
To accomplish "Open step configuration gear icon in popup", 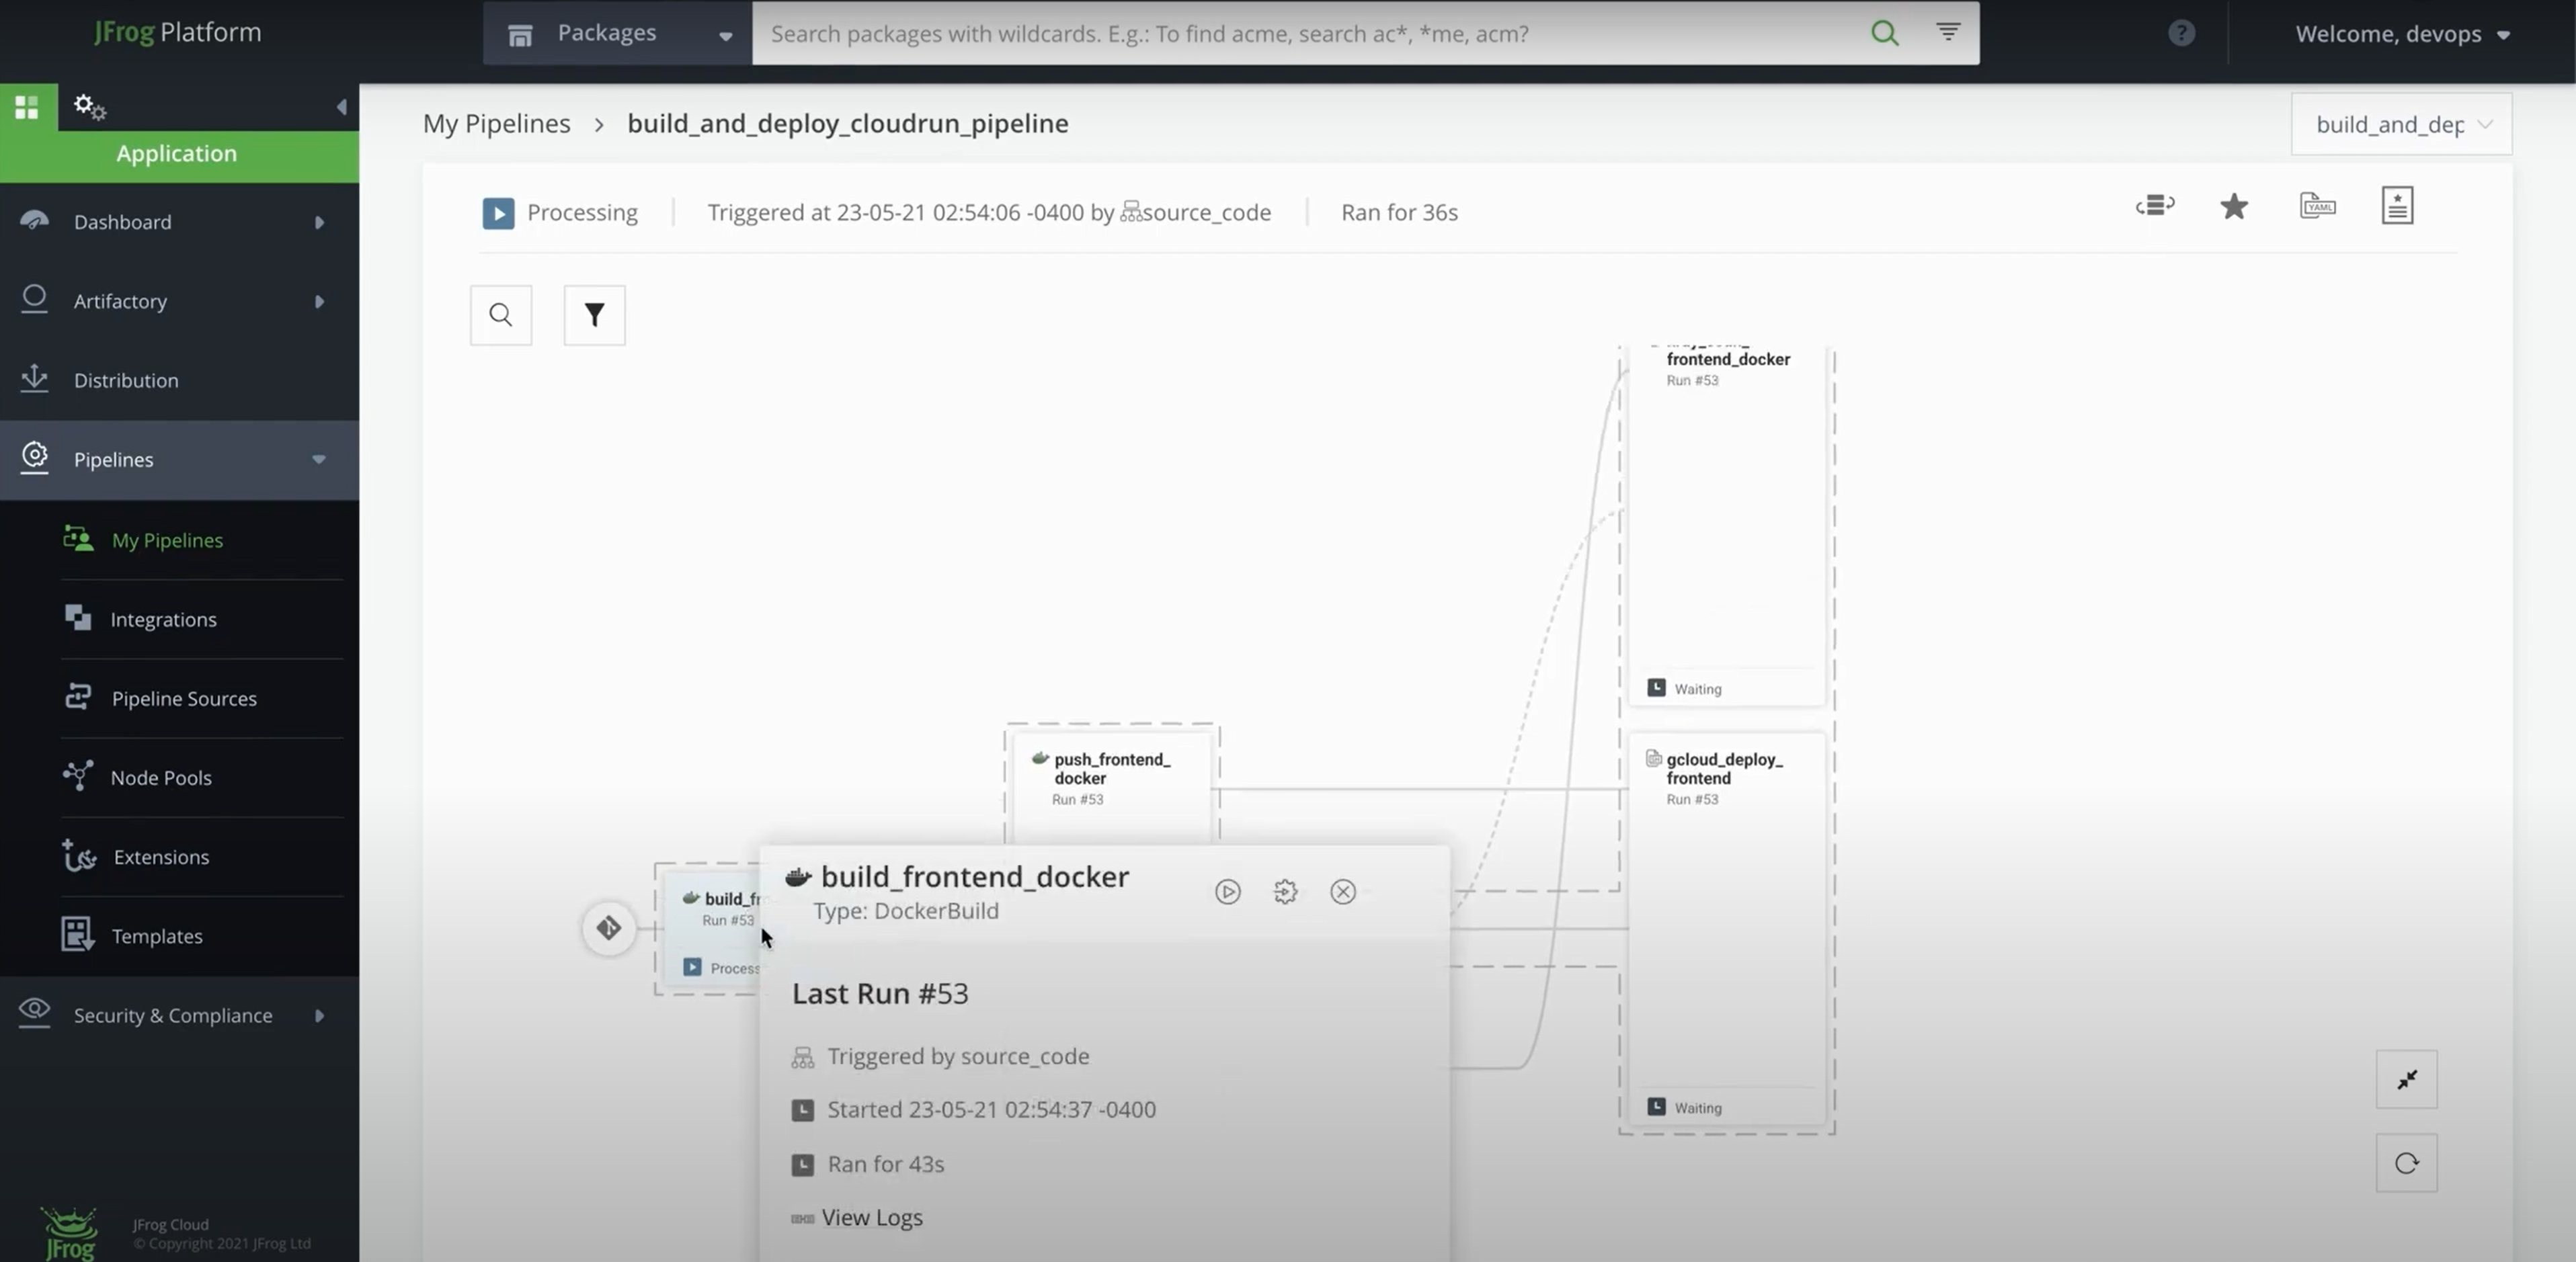I will [x=1285, y=891].
